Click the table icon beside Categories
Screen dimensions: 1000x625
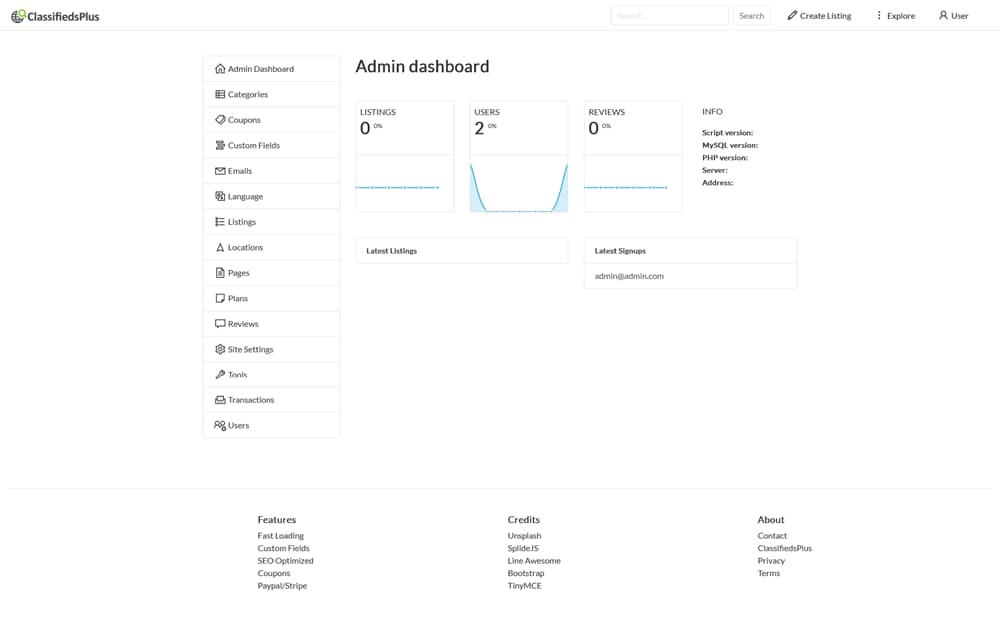(x=220, y=95)
